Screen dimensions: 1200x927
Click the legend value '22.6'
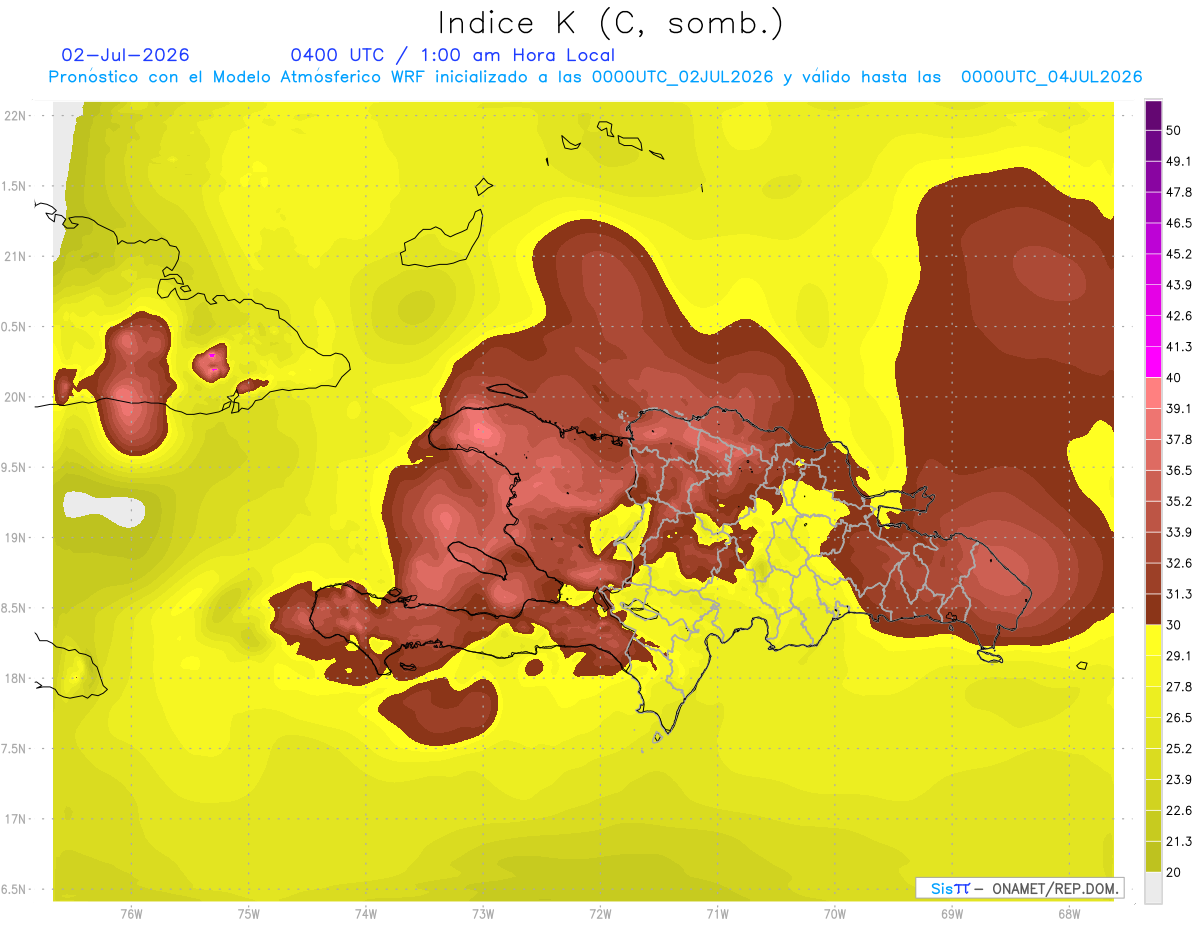tap(1179, 810)
